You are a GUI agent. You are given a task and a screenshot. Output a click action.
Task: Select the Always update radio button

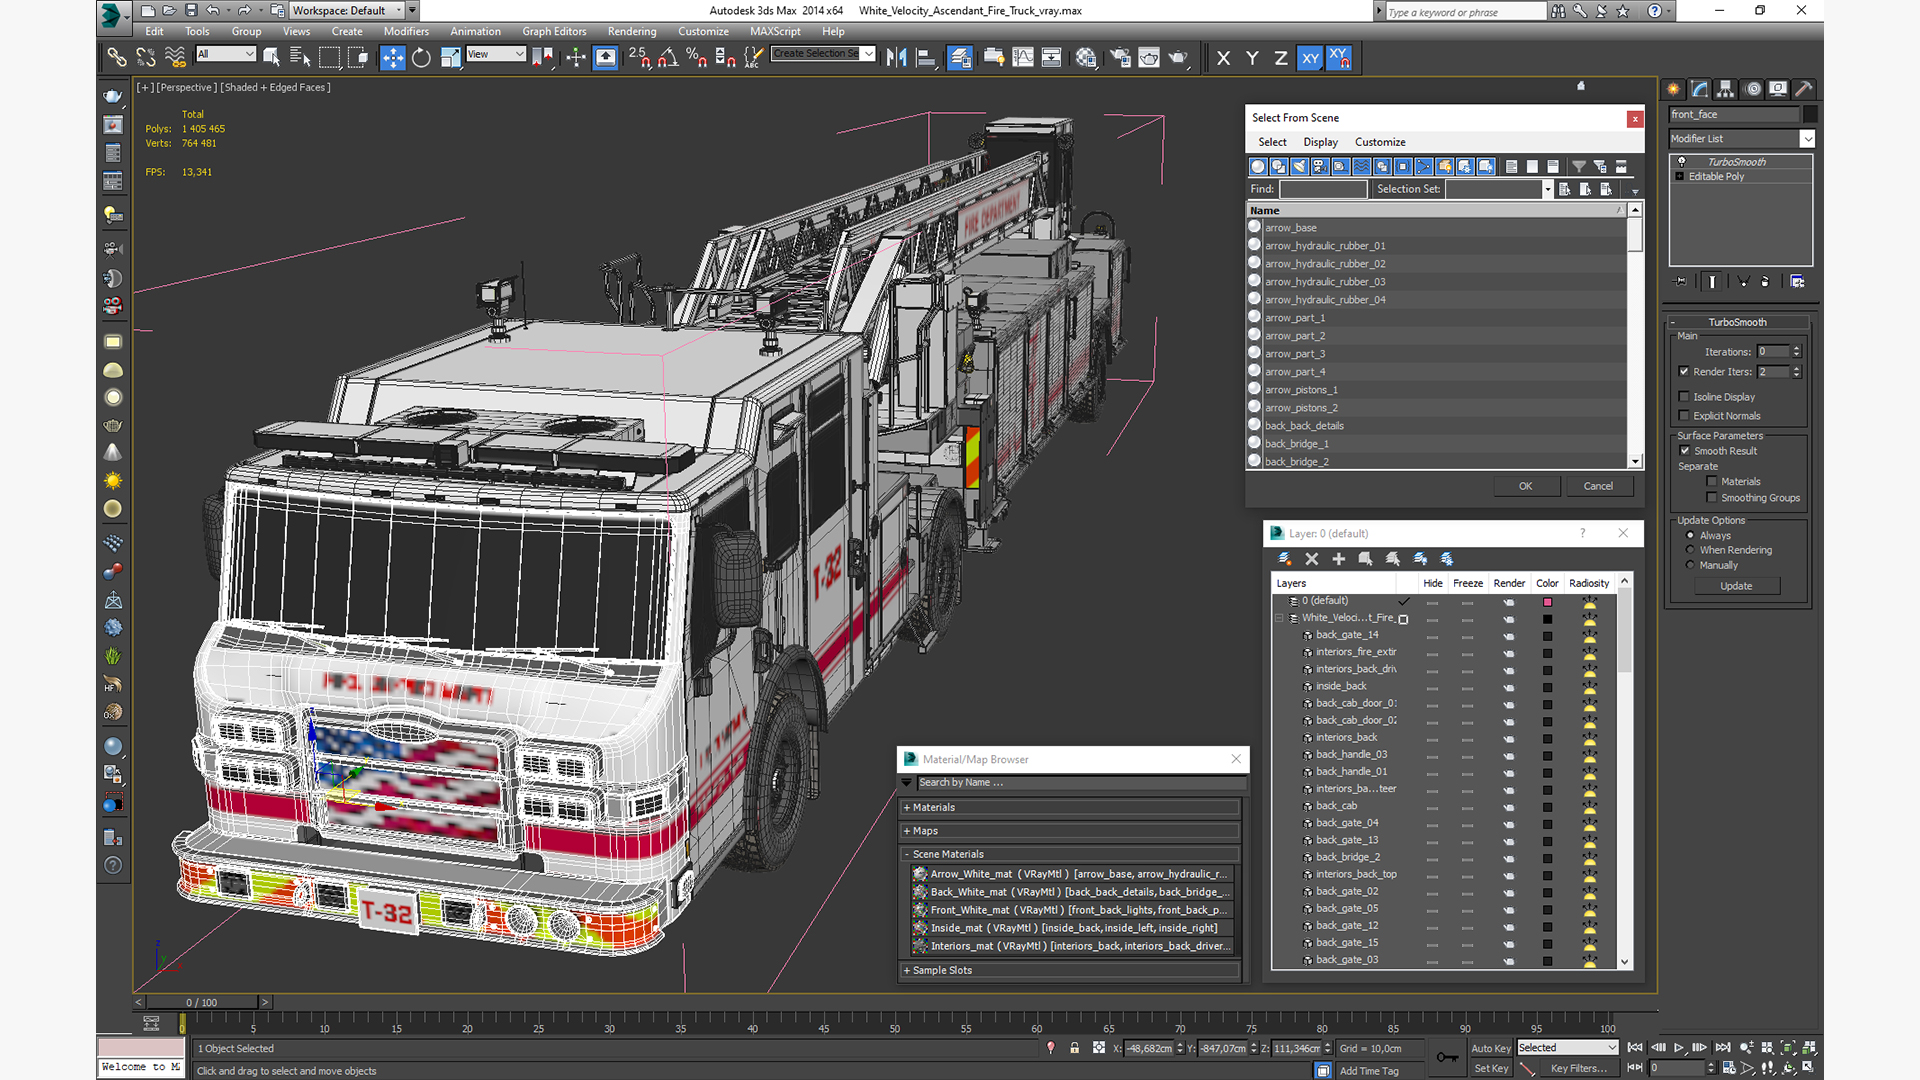click(x=1691, y=536)
